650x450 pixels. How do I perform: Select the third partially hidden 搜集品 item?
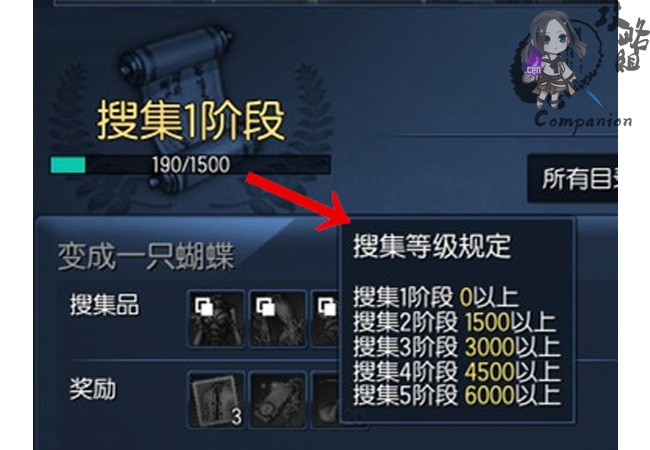tap(326, 319)
